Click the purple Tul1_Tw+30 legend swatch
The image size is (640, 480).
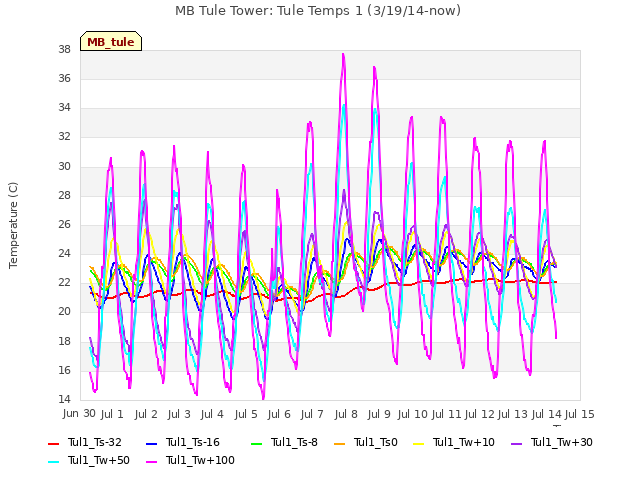(517, 443)
